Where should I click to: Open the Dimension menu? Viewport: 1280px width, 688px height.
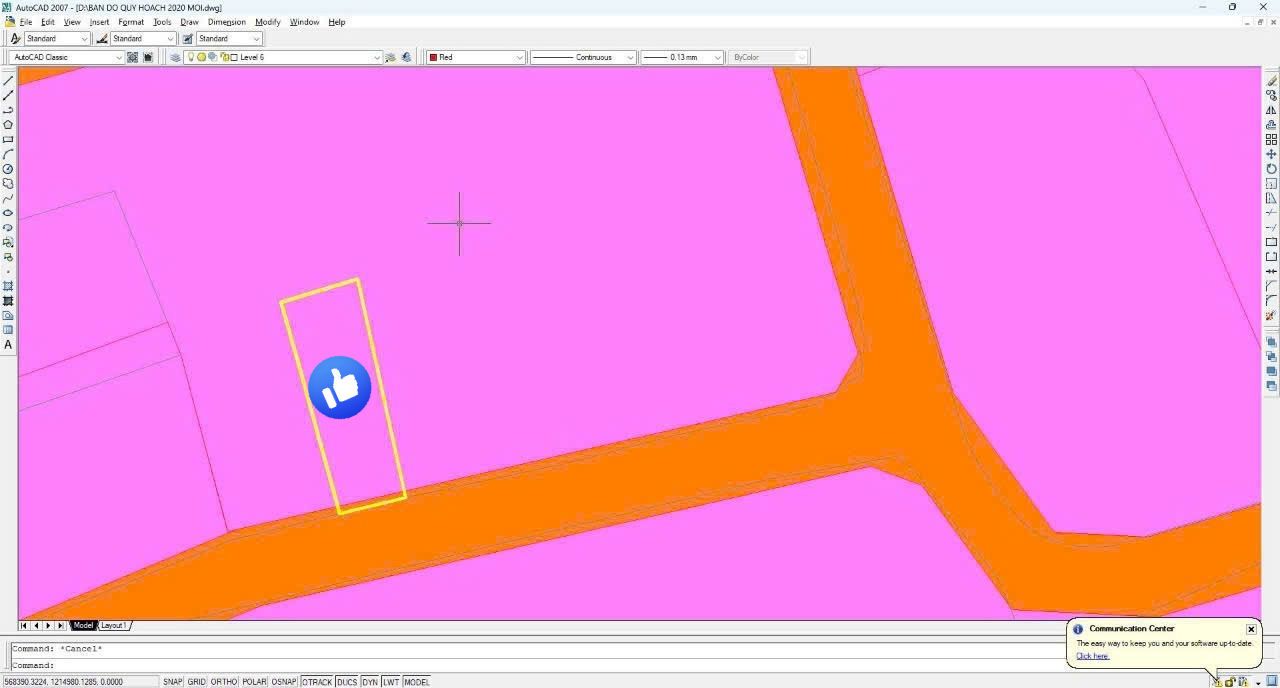point(226,22)
